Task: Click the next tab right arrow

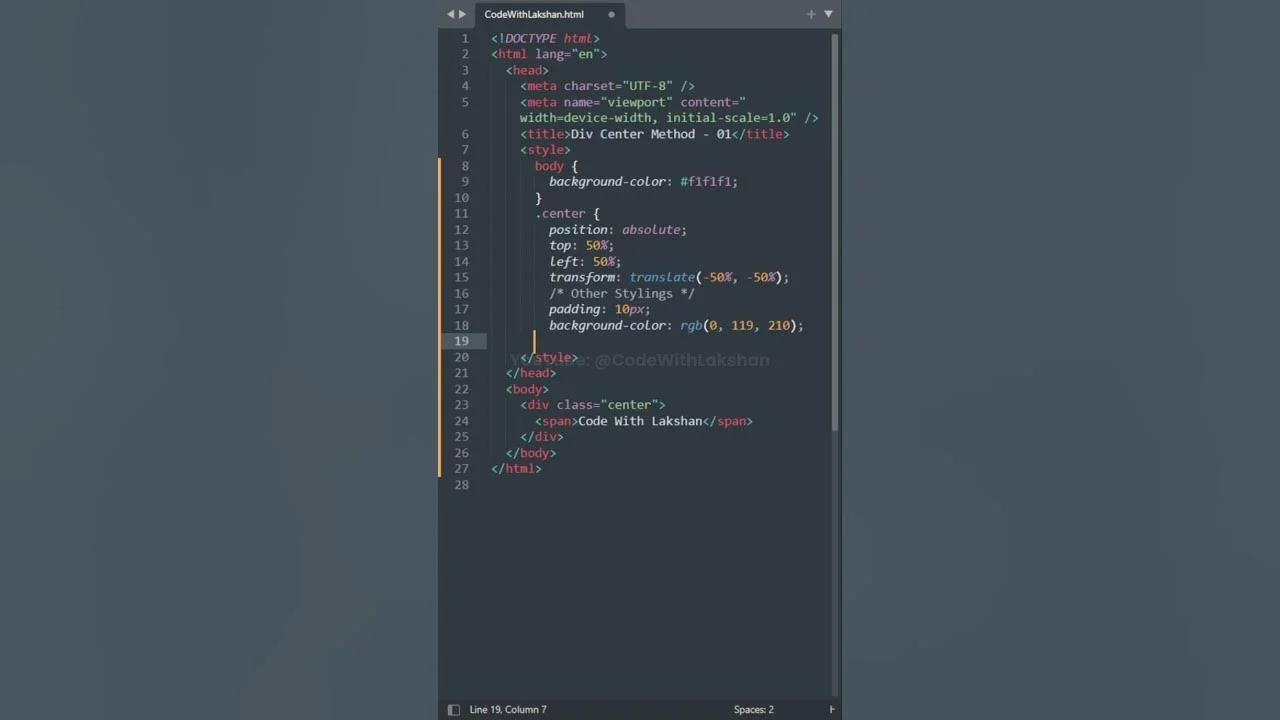Action: pyautogui.click(x=462, y=14)
